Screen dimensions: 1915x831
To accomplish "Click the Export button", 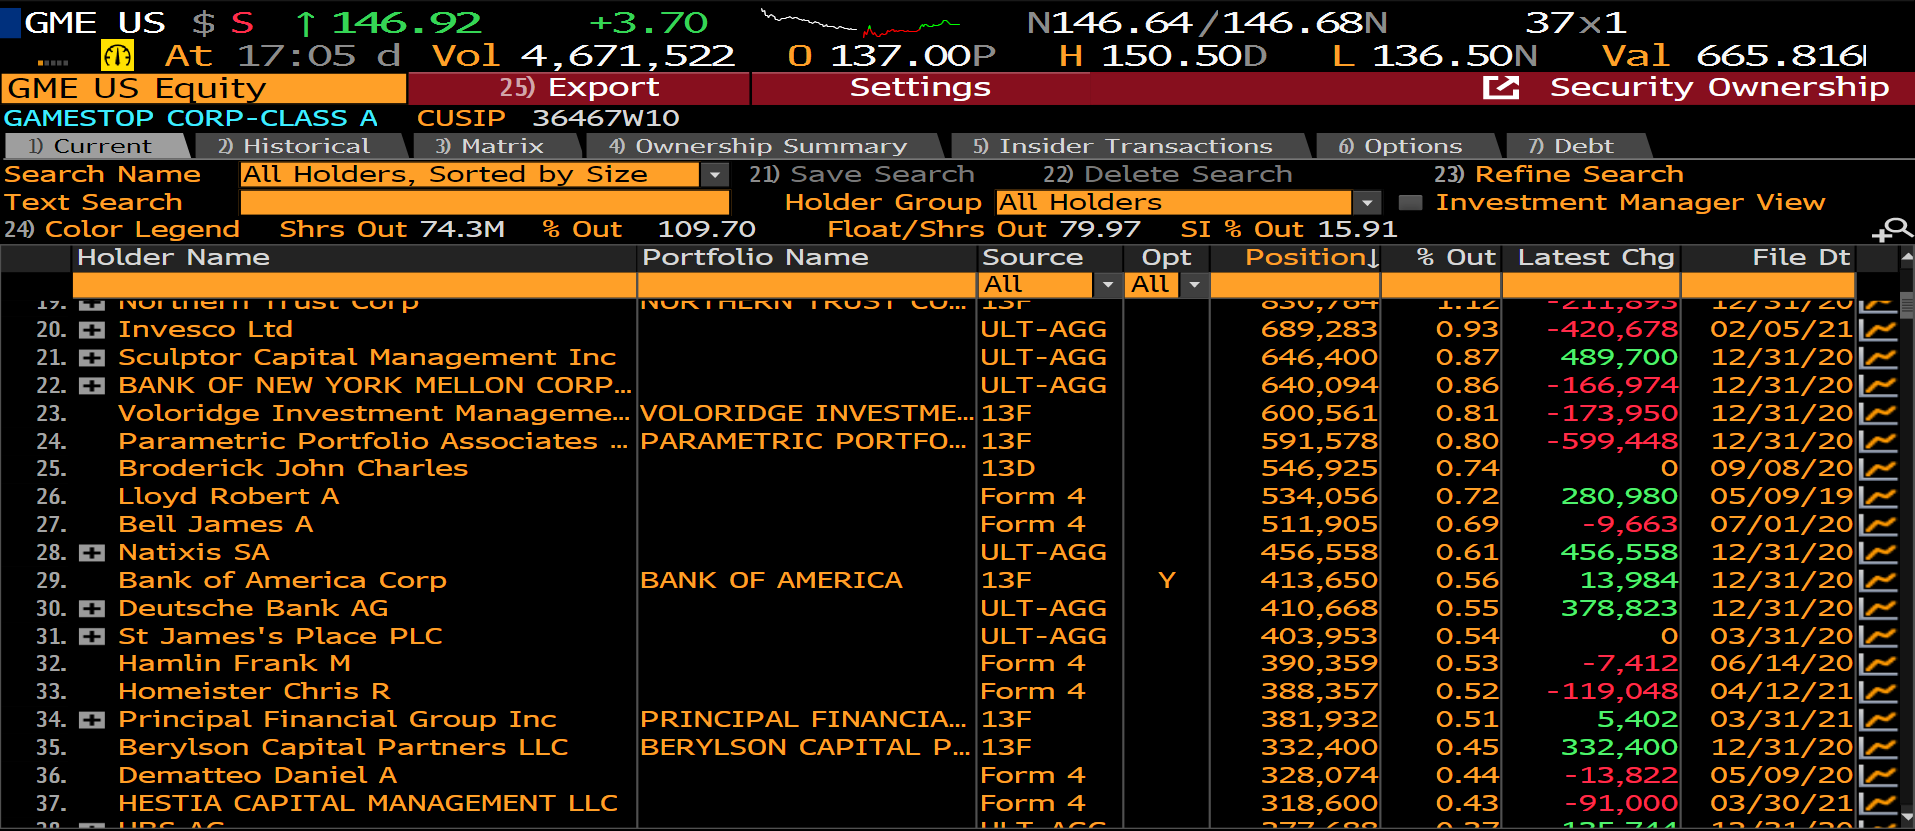I will 579,88.
